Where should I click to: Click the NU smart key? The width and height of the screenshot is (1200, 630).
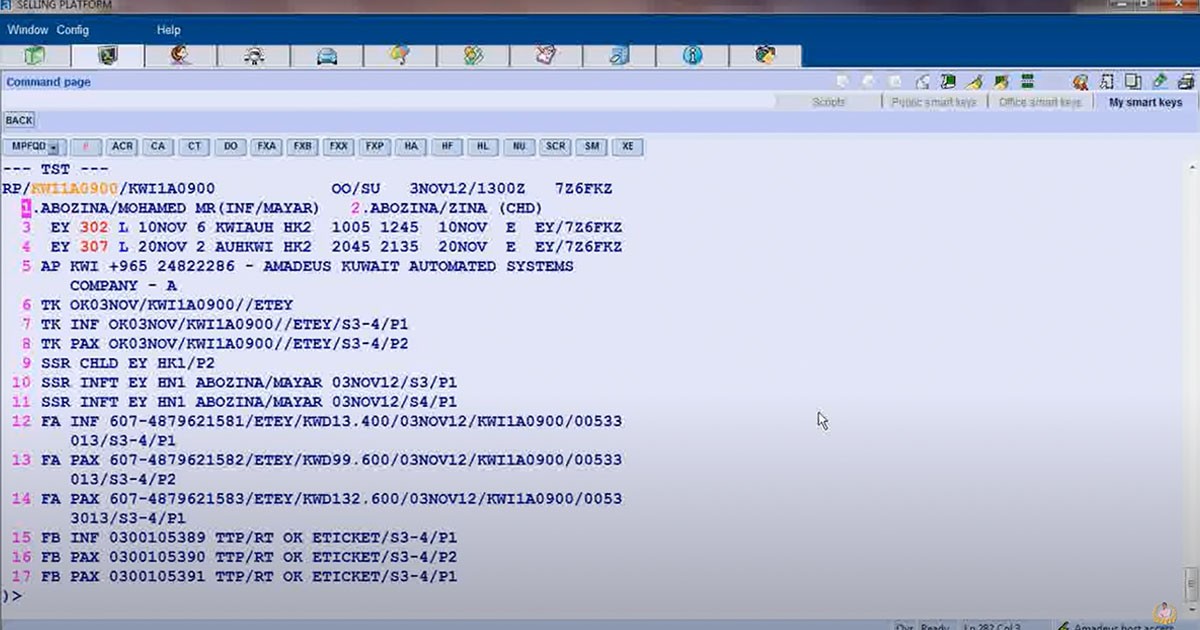518,146
